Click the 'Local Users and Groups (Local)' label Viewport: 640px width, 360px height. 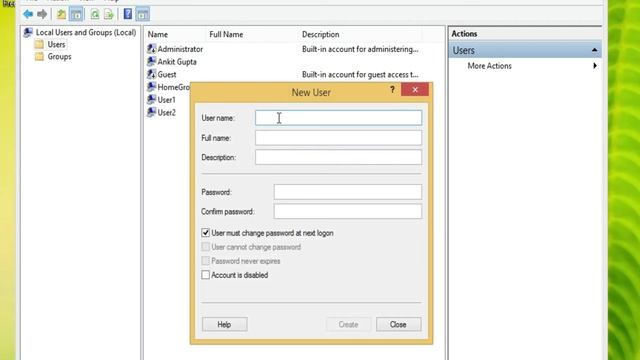coord(86,32)
